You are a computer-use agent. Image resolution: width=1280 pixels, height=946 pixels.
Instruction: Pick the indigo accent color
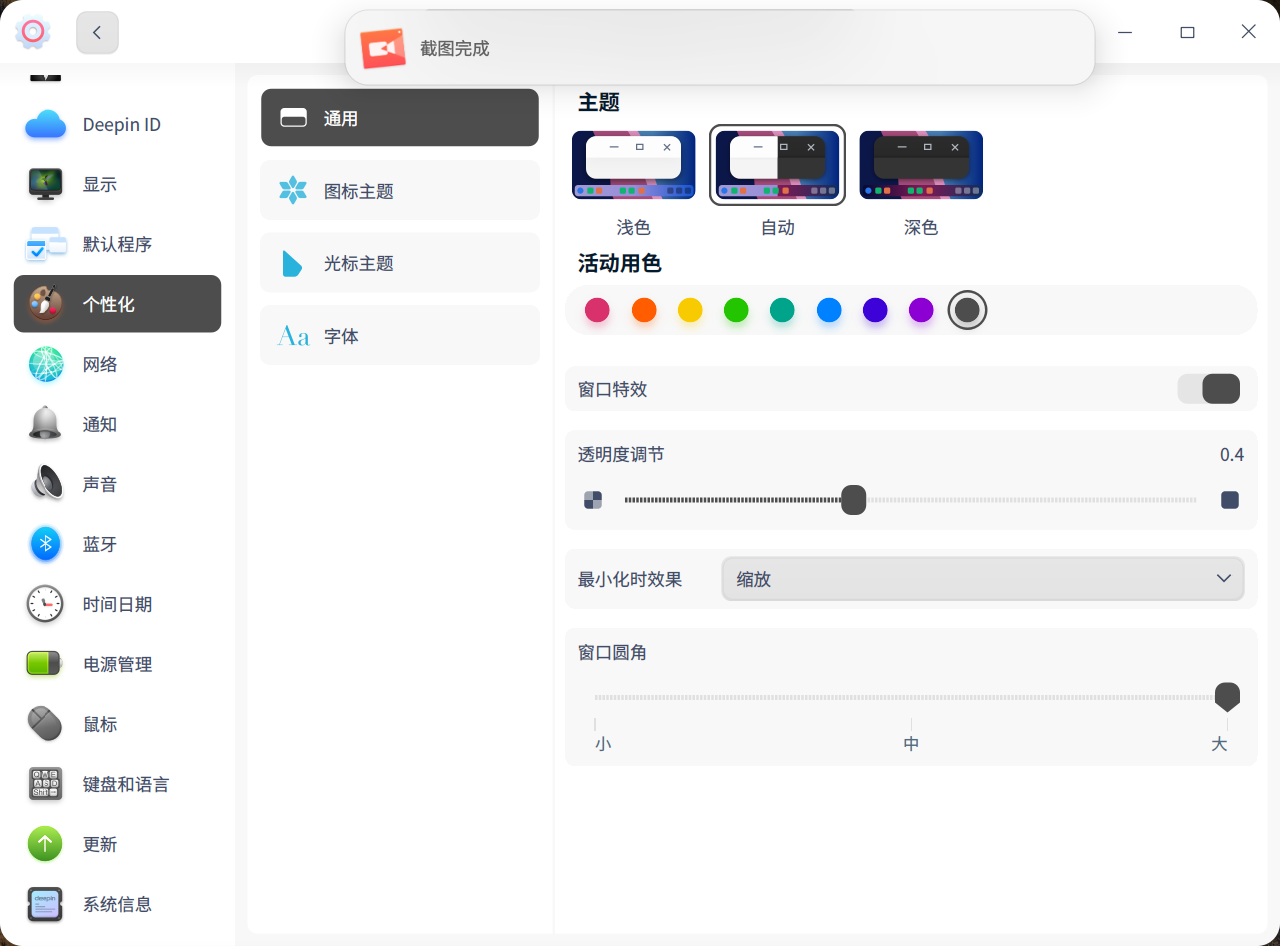point(875,310)
